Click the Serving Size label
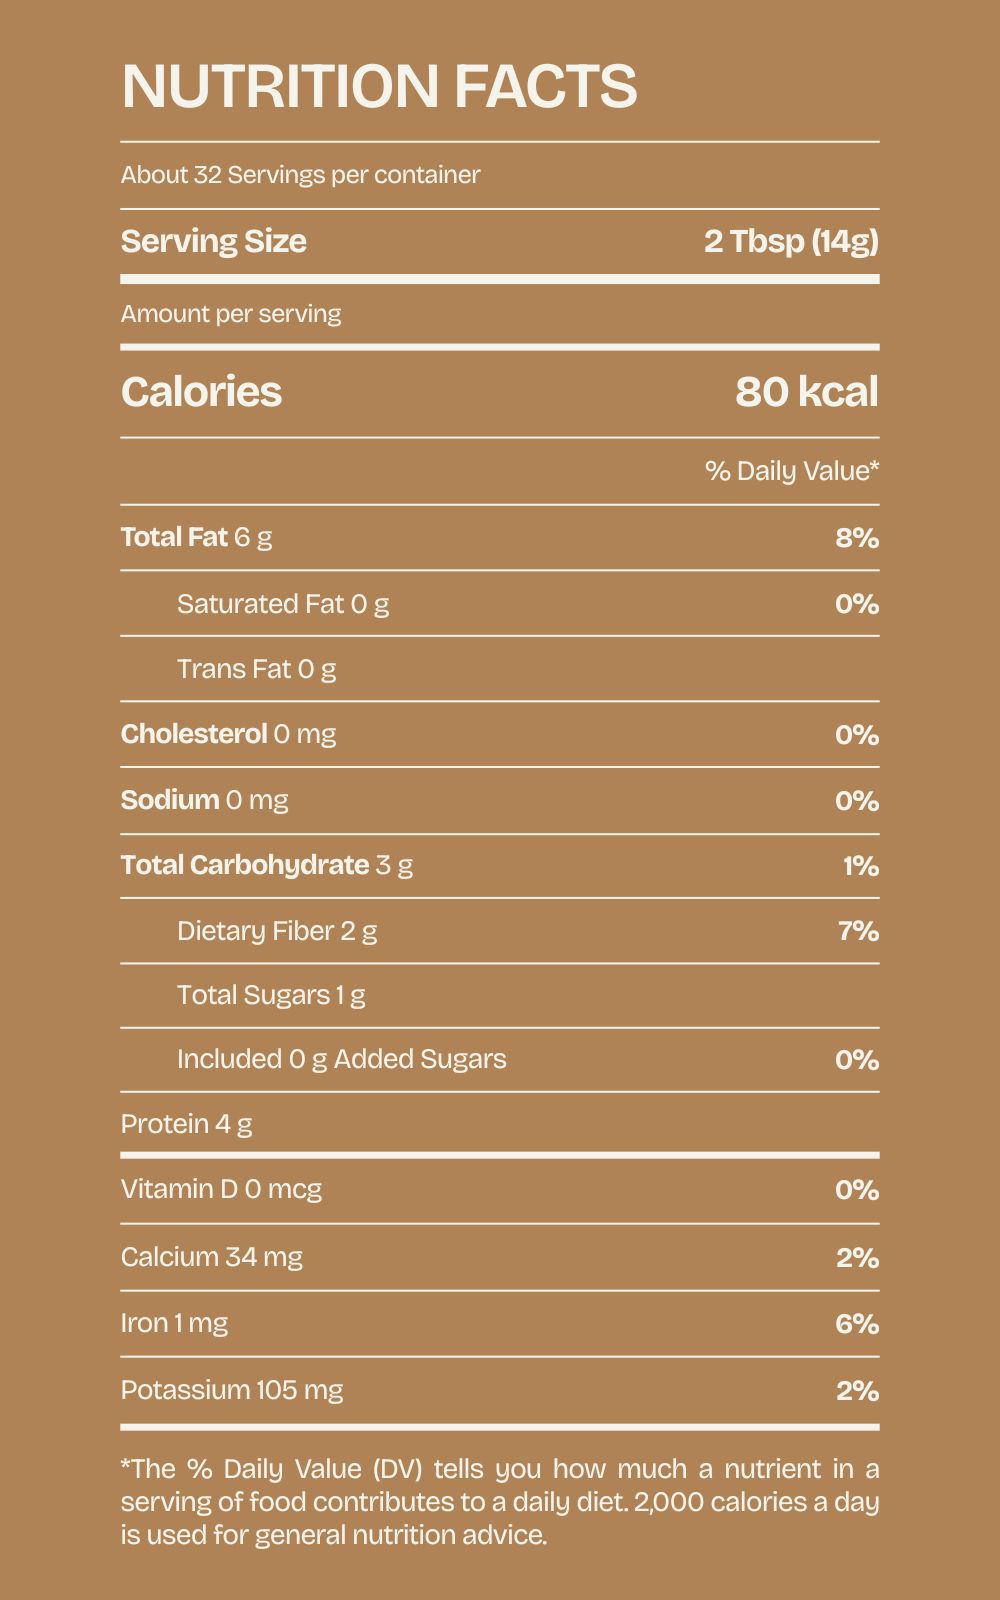The width and height of the screenshot is (1000, 1600). coord(213,241)
